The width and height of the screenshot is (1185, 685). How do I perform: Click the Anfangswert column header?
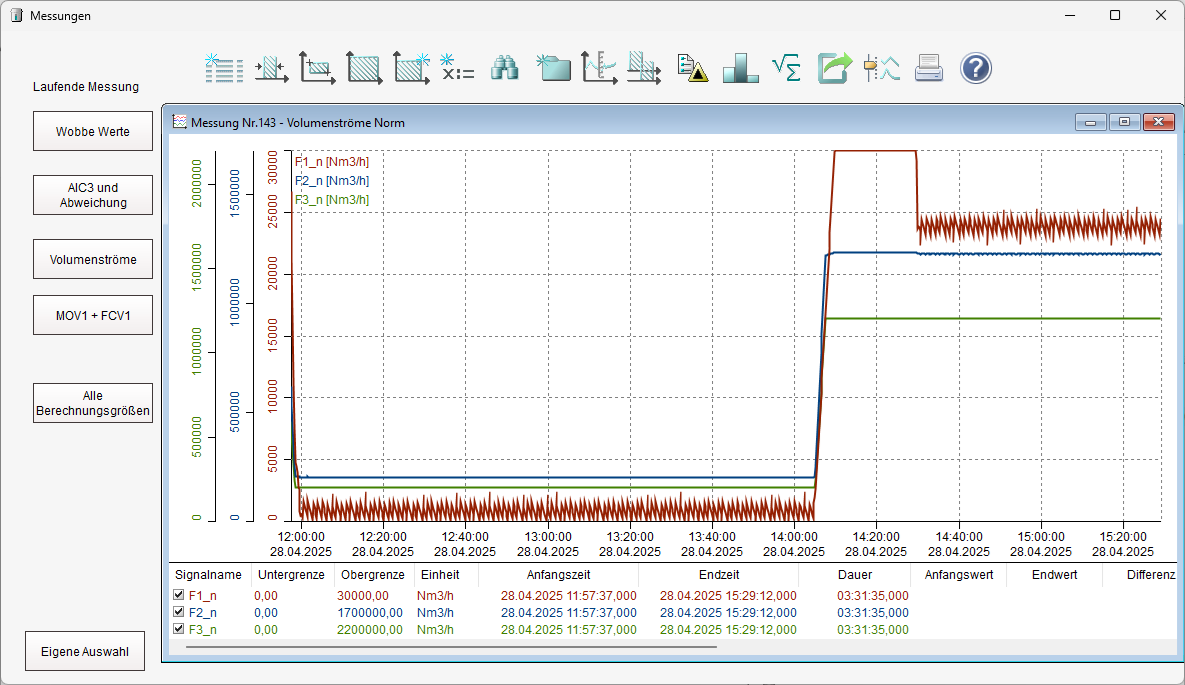pyautogui.click(x=959, y=575)
